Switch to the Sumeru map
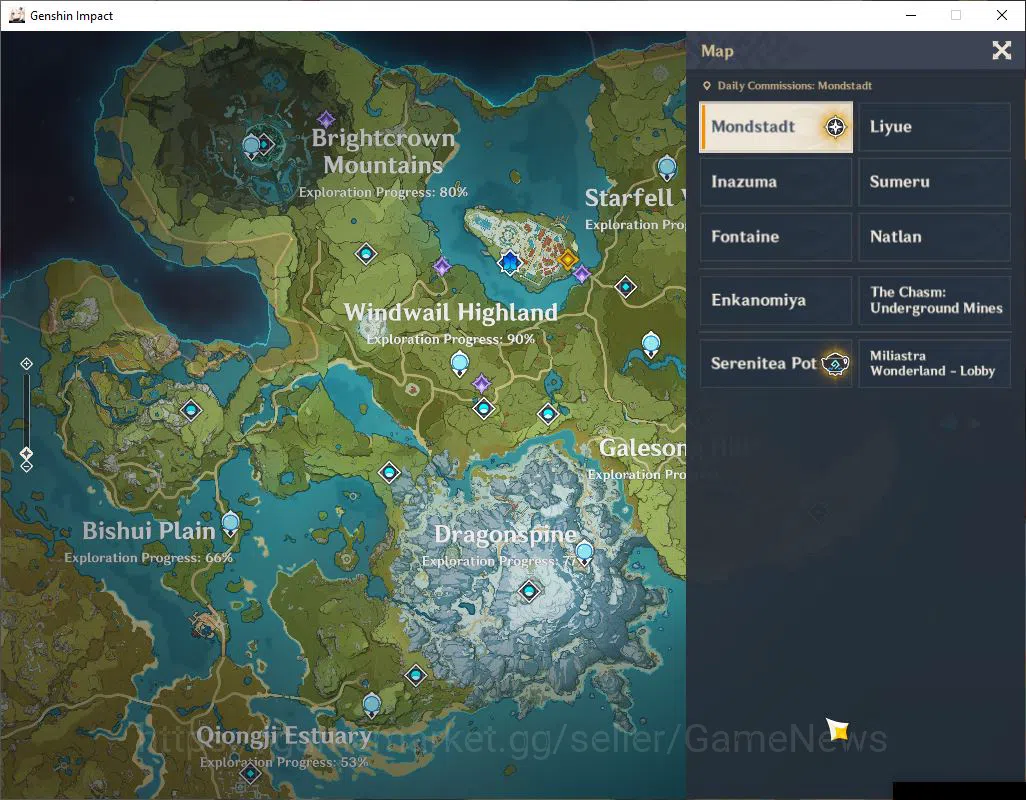Screen dimensions: 1026x800 click(x=934, y=182)
